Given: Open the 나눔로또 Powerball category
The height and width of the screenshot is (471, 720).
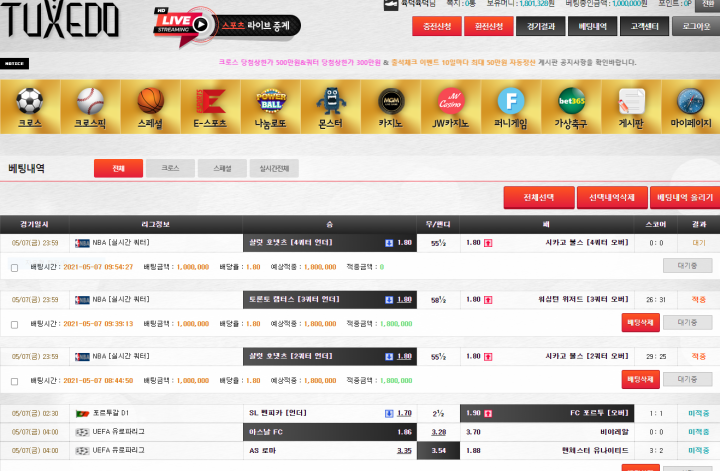Looking at the screenshot, I should (x=270, y=107).
